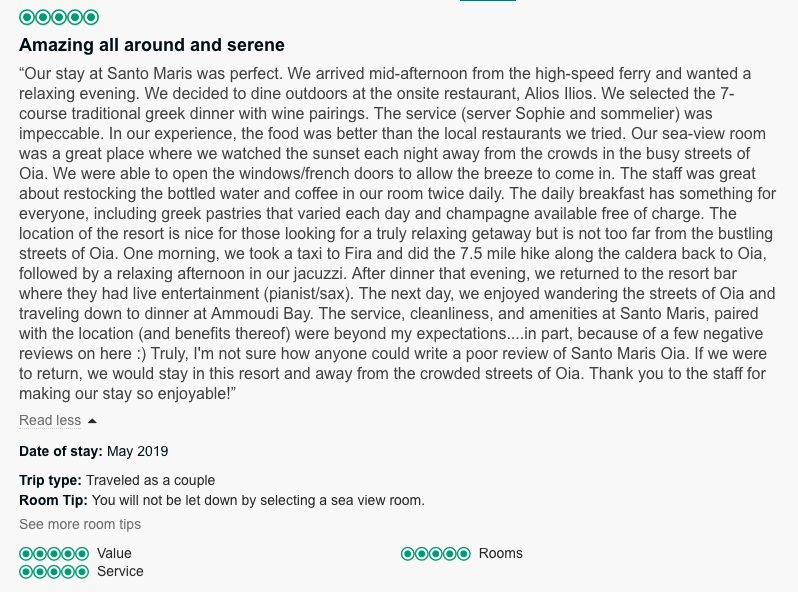The height and width of the screenshot is (592, 798).
Task: Click the overall five-bubble rating icon
Action: click(x=59, y=17)
